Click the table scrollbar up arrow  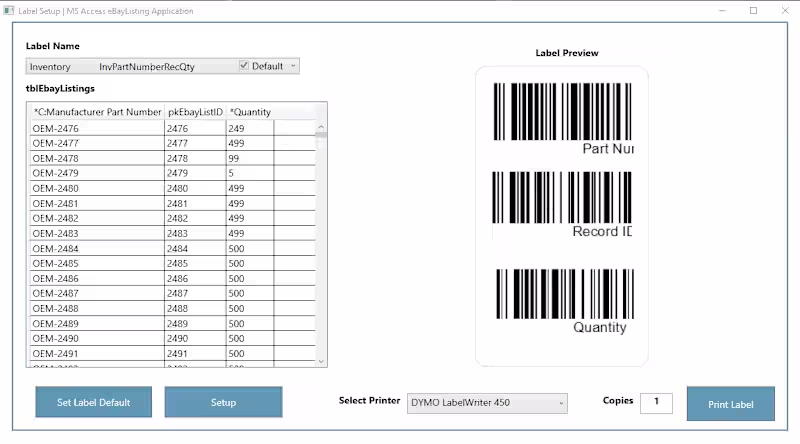click(321, 127)
